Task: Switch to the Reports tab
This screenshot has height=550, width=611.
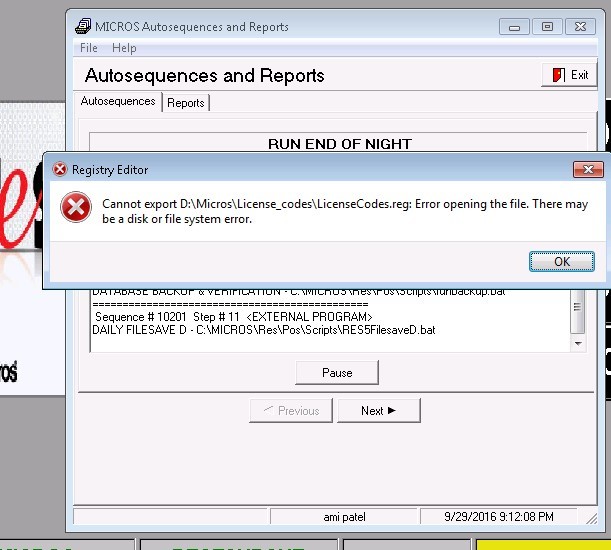Action: coord(186,103)
